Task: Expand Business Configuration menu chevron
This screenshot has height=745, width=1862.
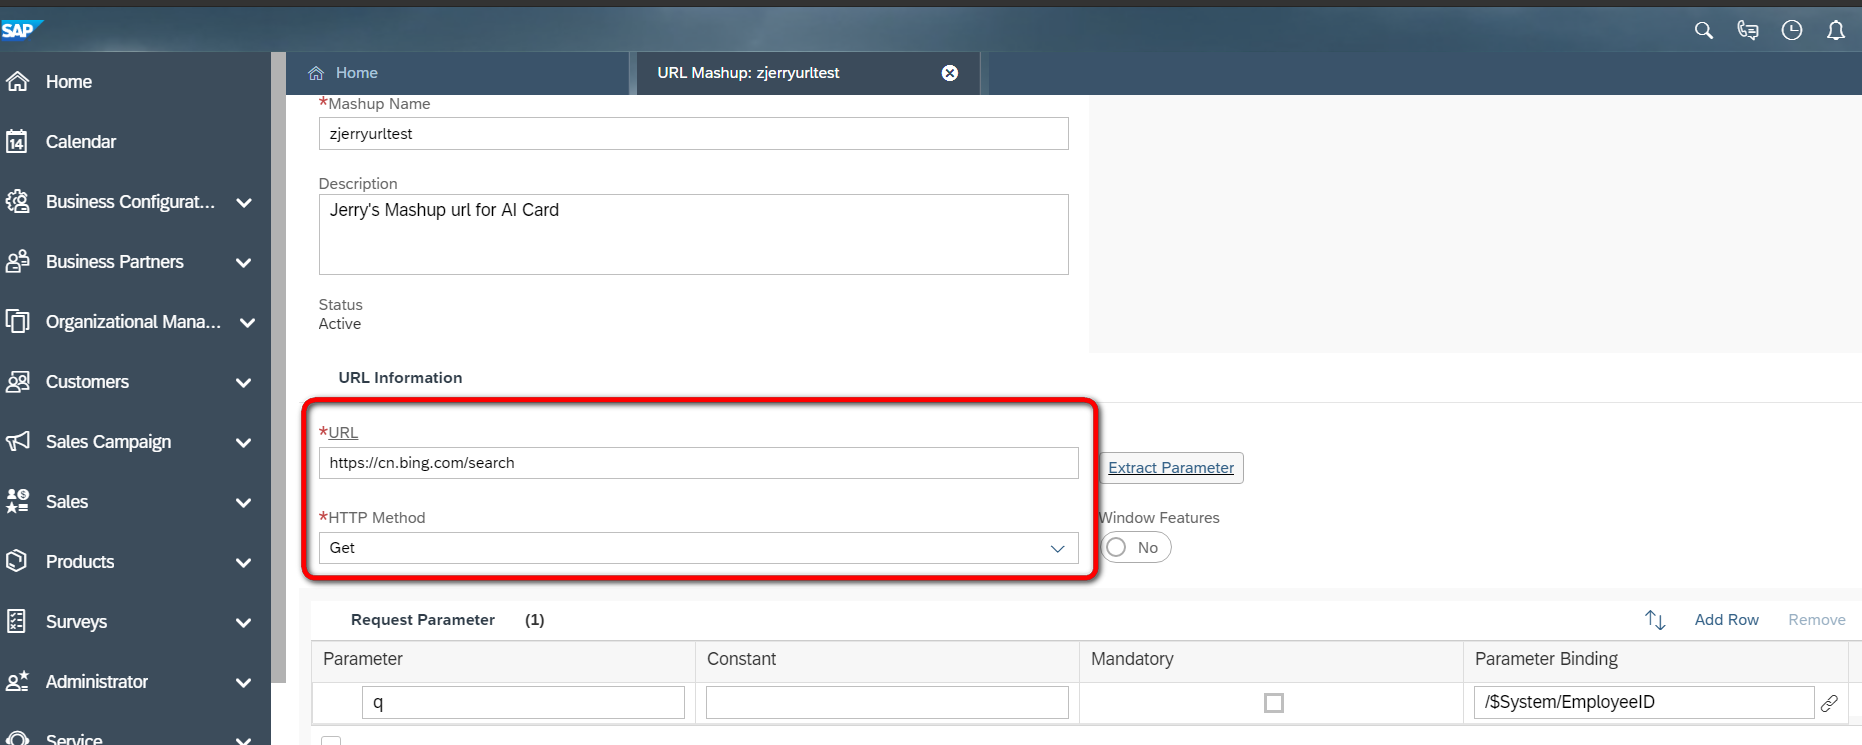Action: 244,203
